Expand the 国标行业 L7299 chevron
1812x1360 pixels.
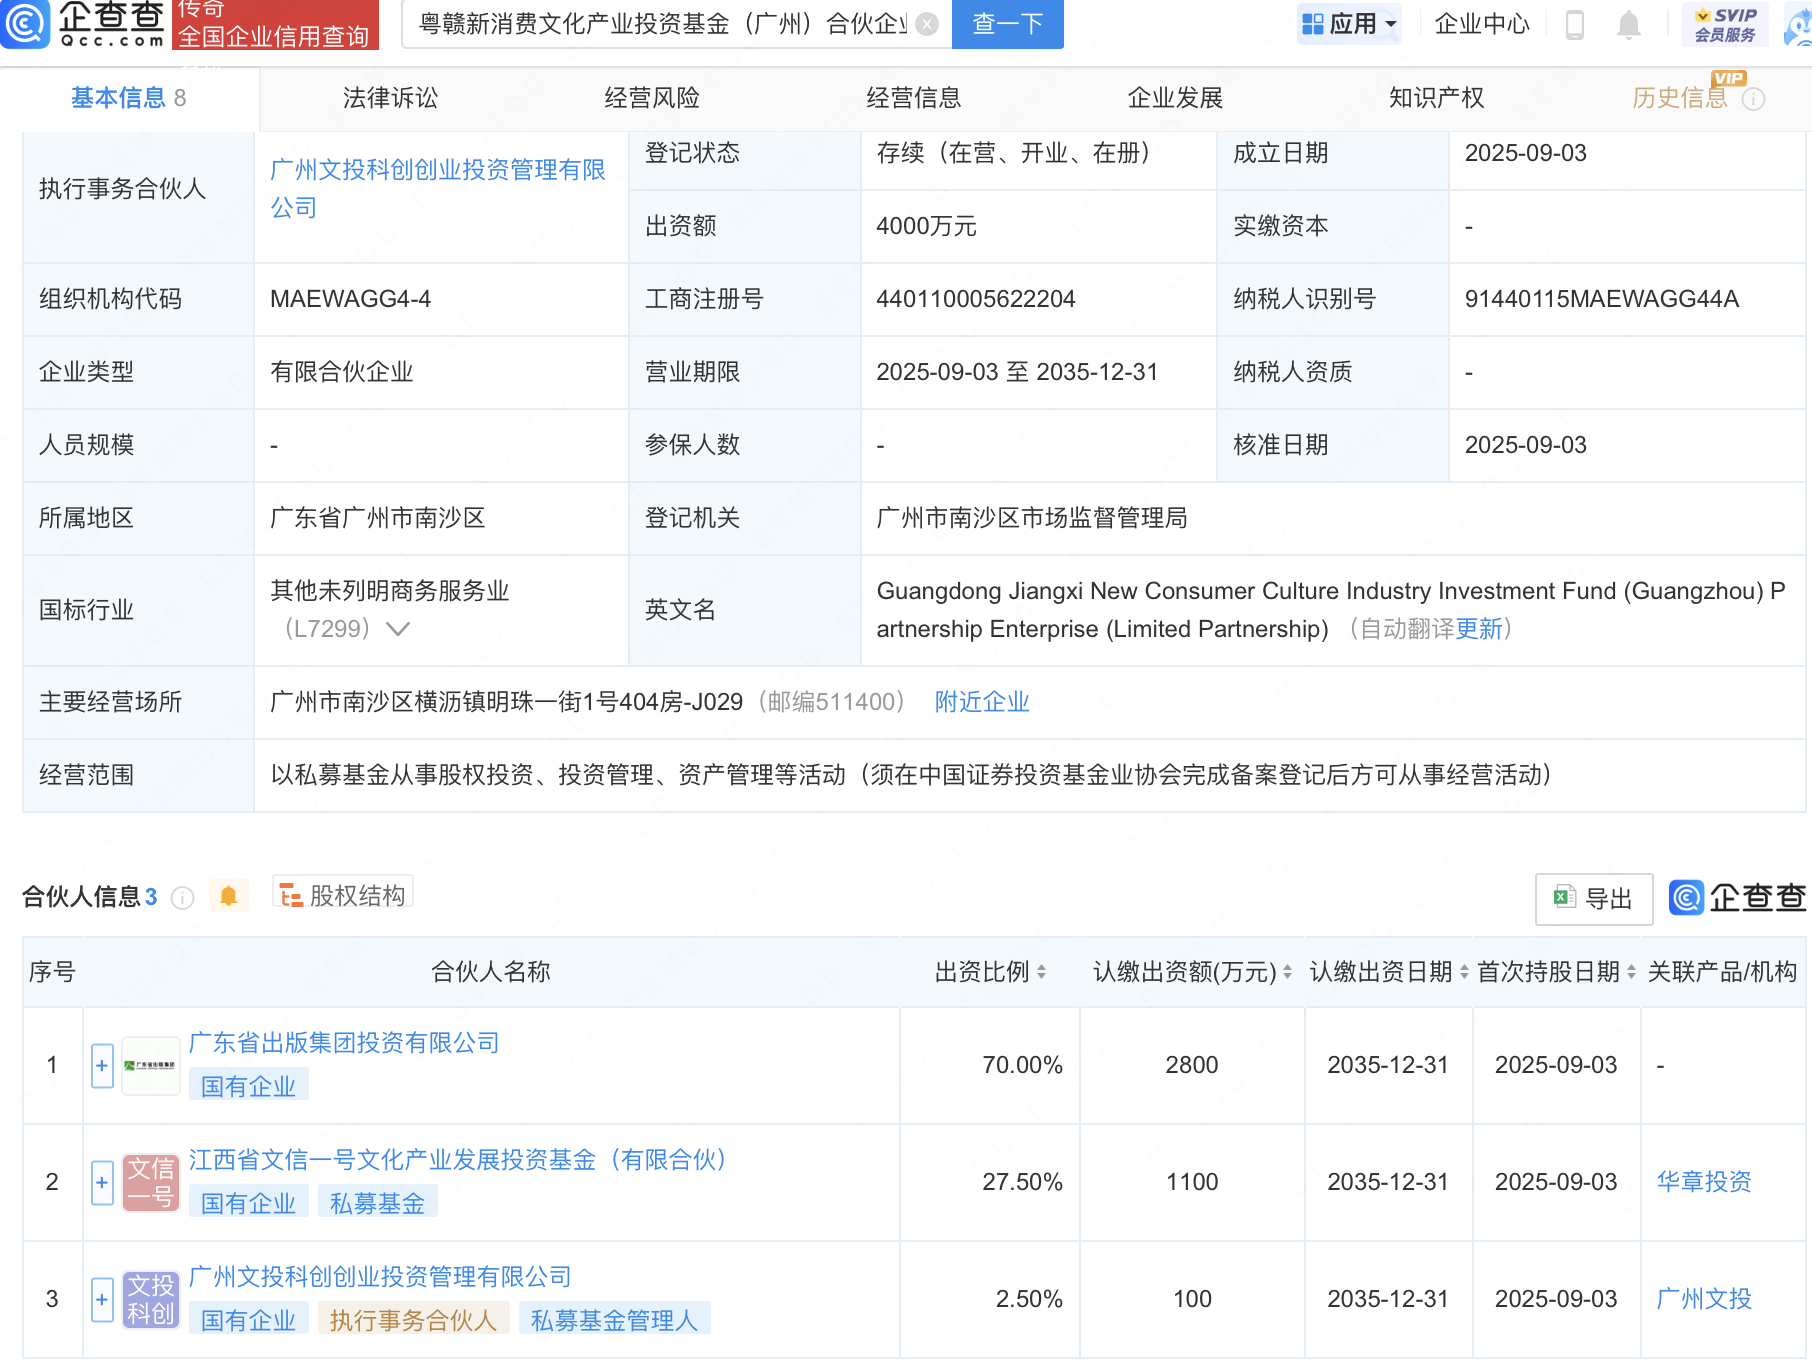pyautogui.click(x=398, y=629)
